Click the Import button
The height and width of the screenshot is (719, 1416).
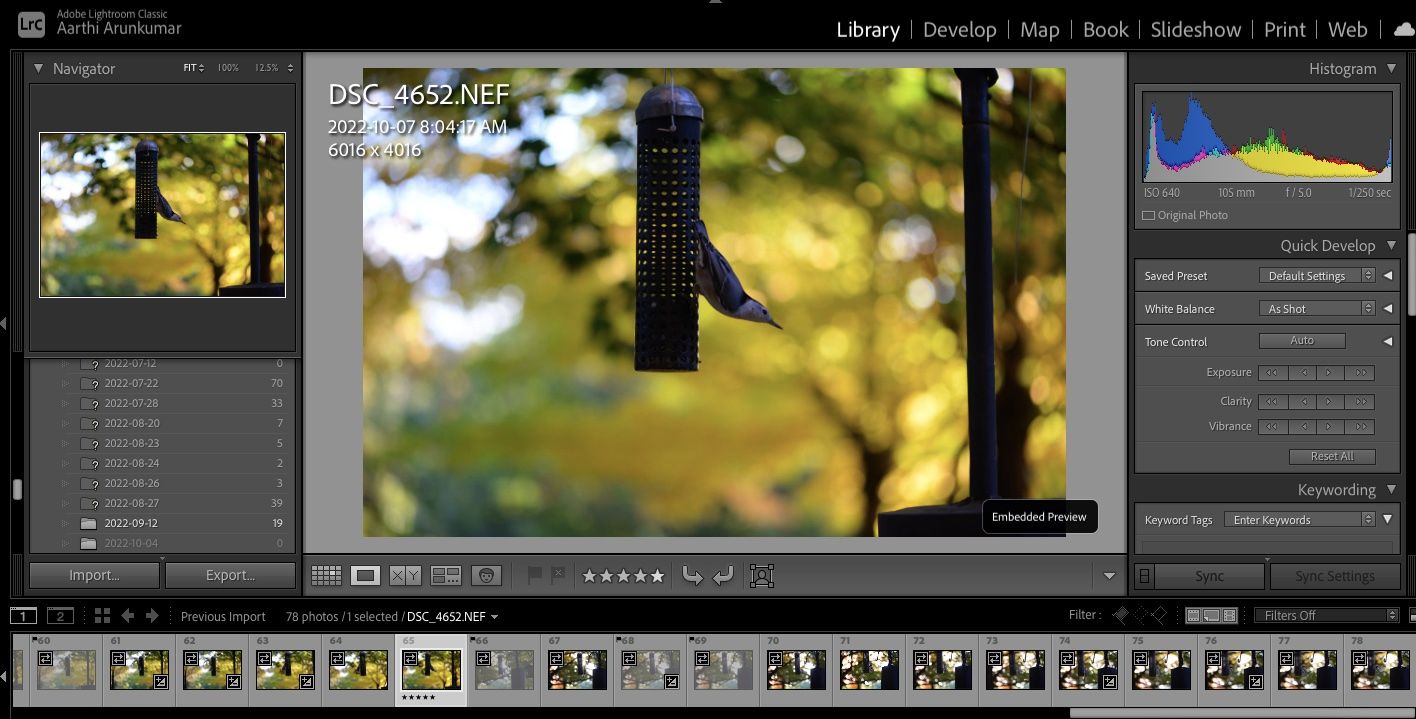click(94, 575)
